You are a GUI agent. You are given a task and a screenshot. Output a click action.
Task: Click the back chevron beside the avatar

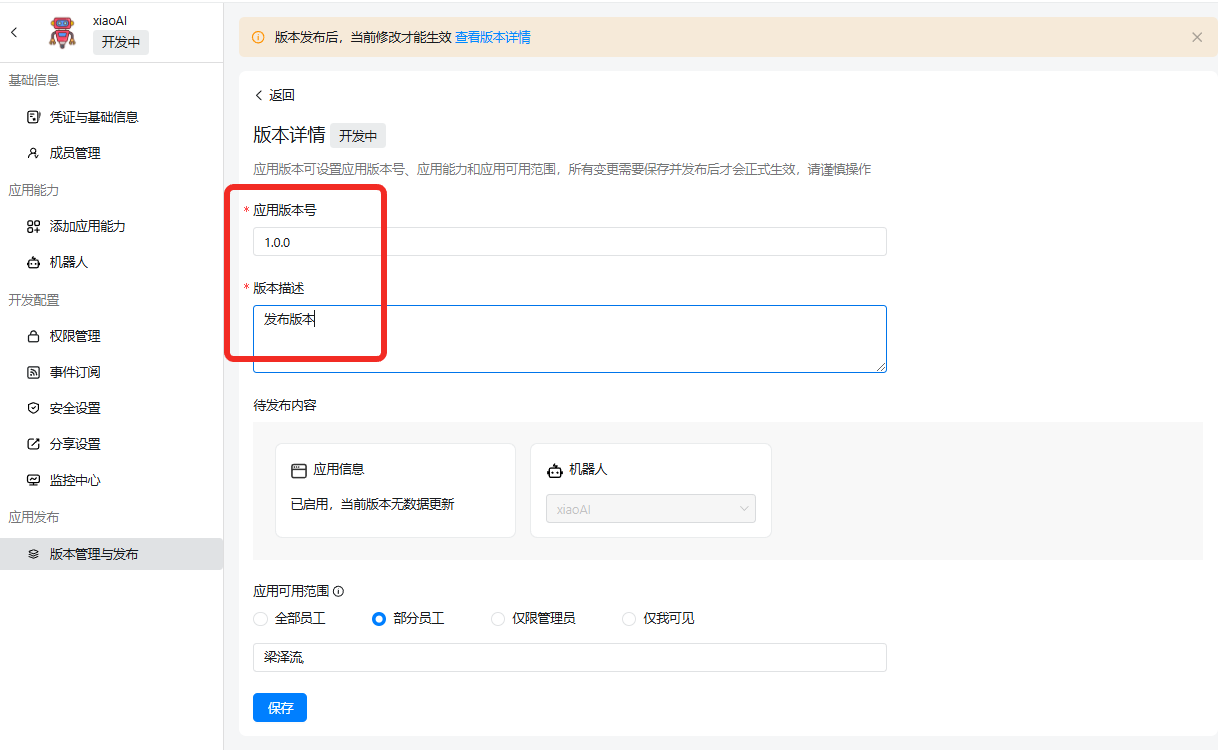coord(14,32)
